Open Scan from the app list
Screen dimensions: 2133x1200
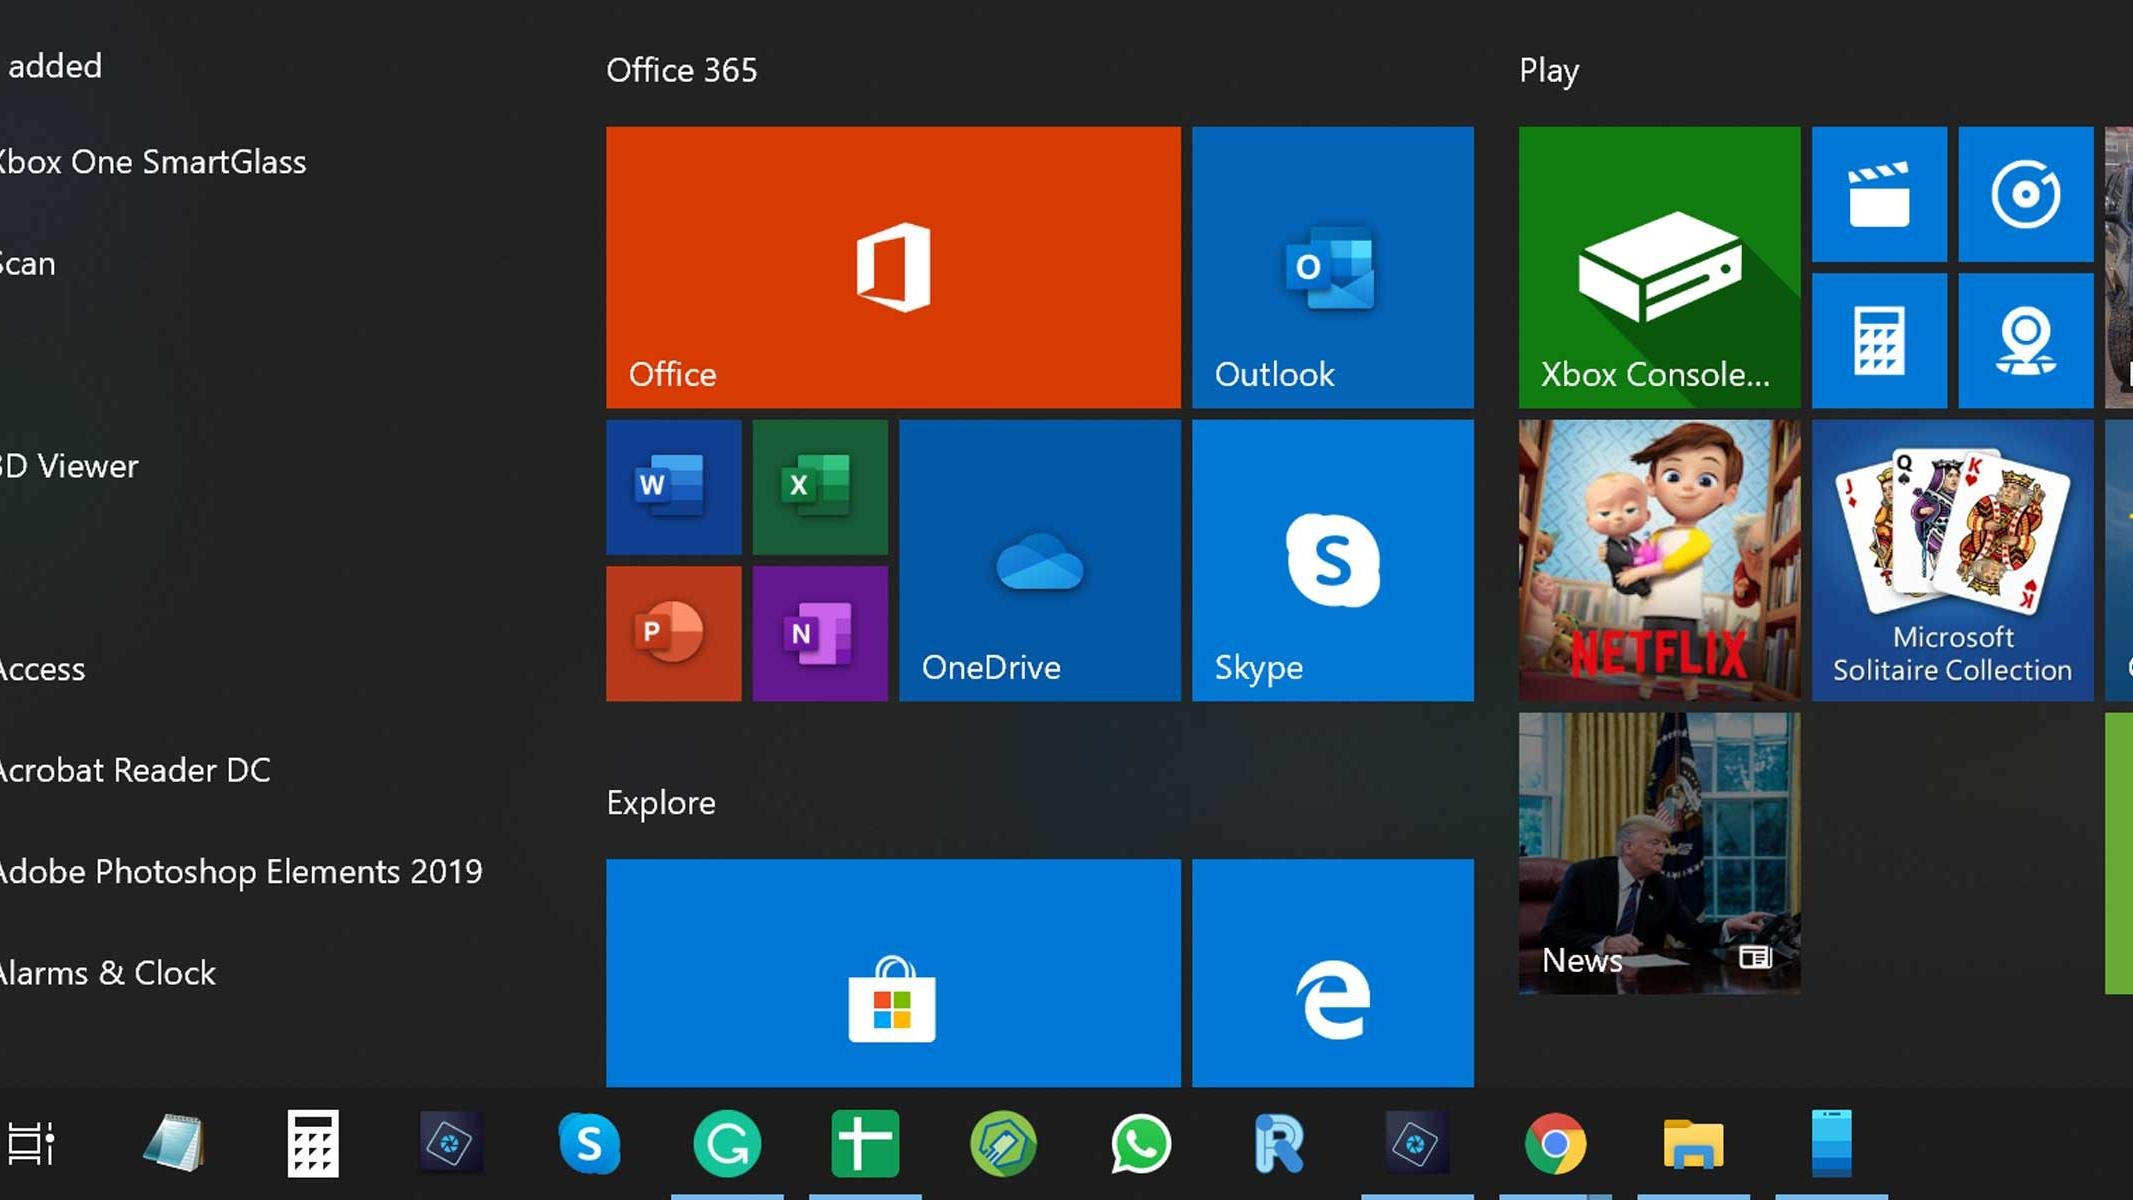28,264
